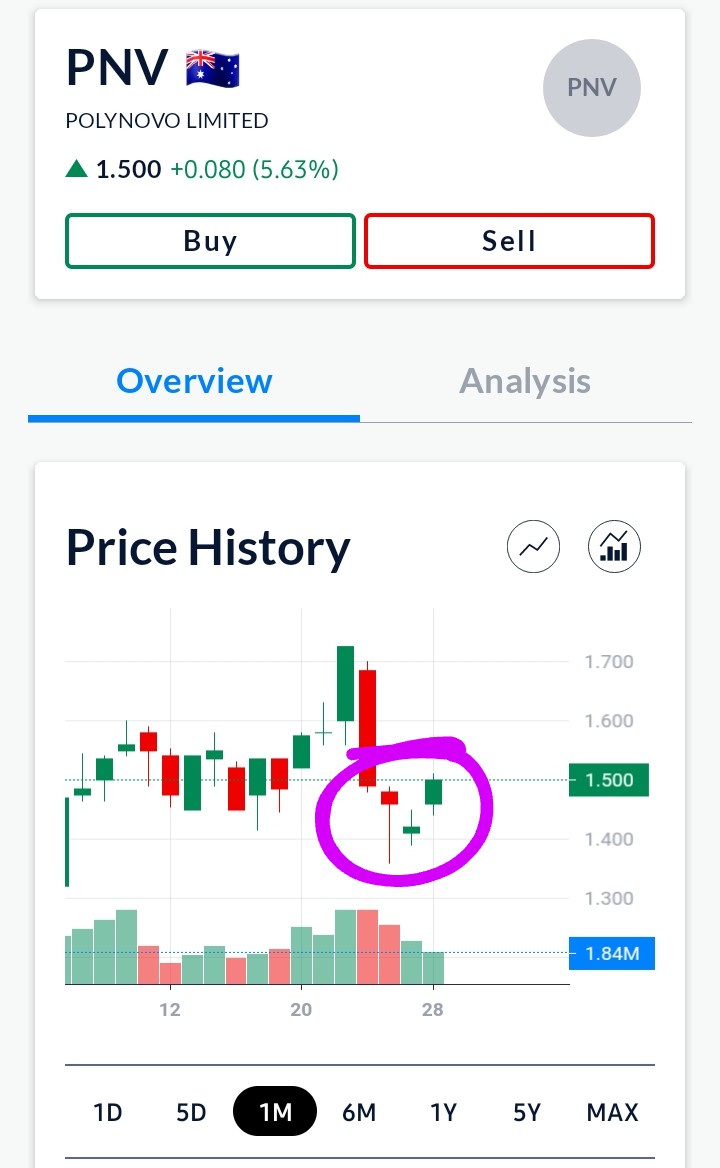Click the last green candlestick on chart
Image resolution: width=720 pixels, height=1168 pixels.
pos(433,792)
